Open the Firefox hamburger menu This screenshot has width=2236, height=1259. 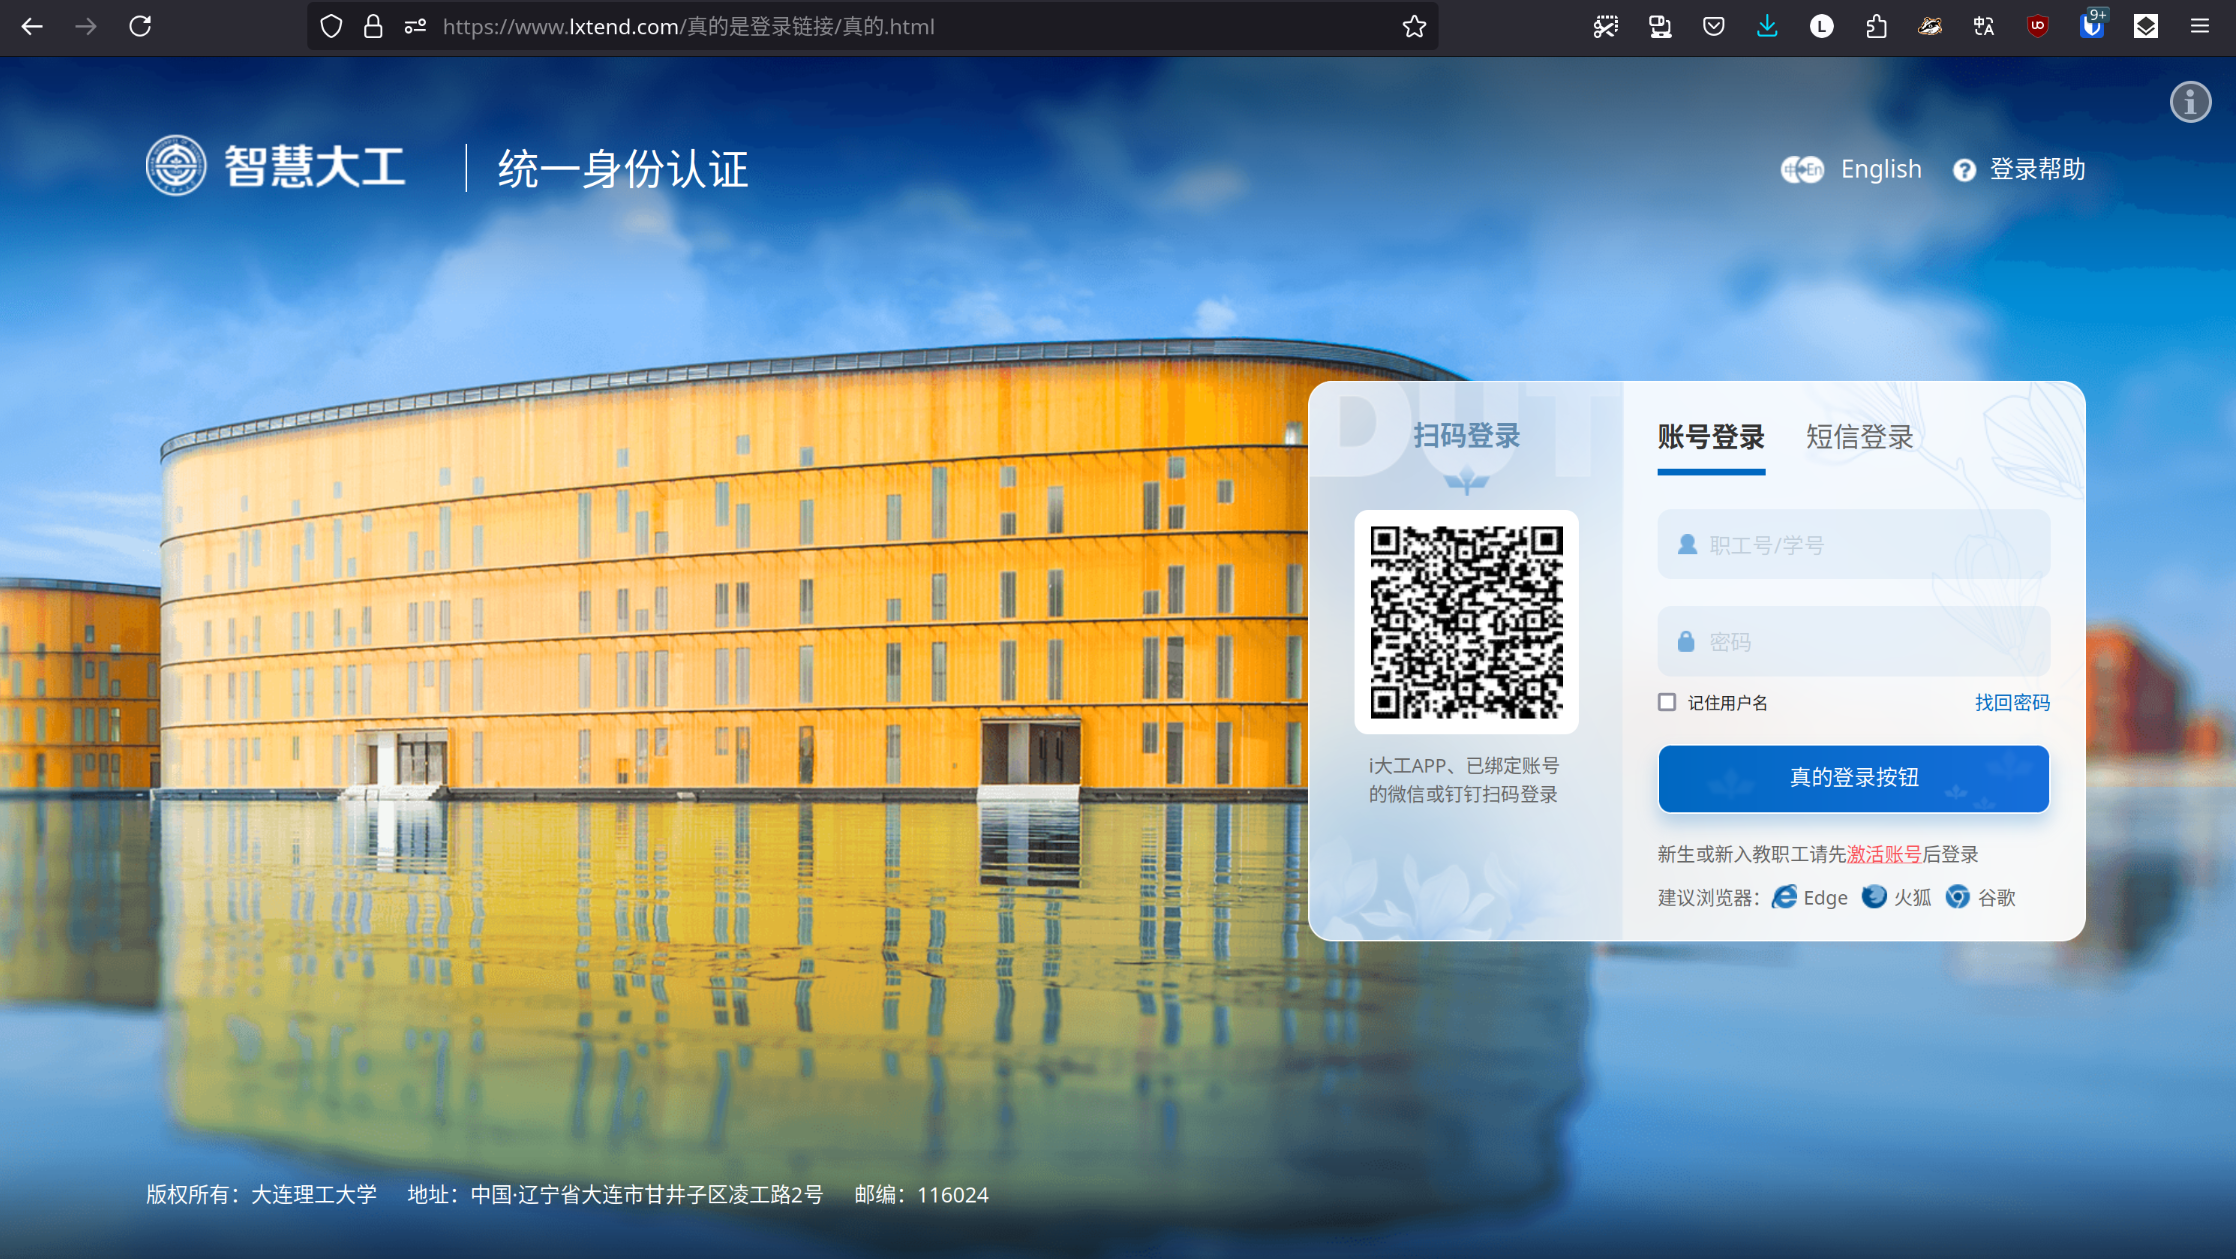[x=2199, y=27]
